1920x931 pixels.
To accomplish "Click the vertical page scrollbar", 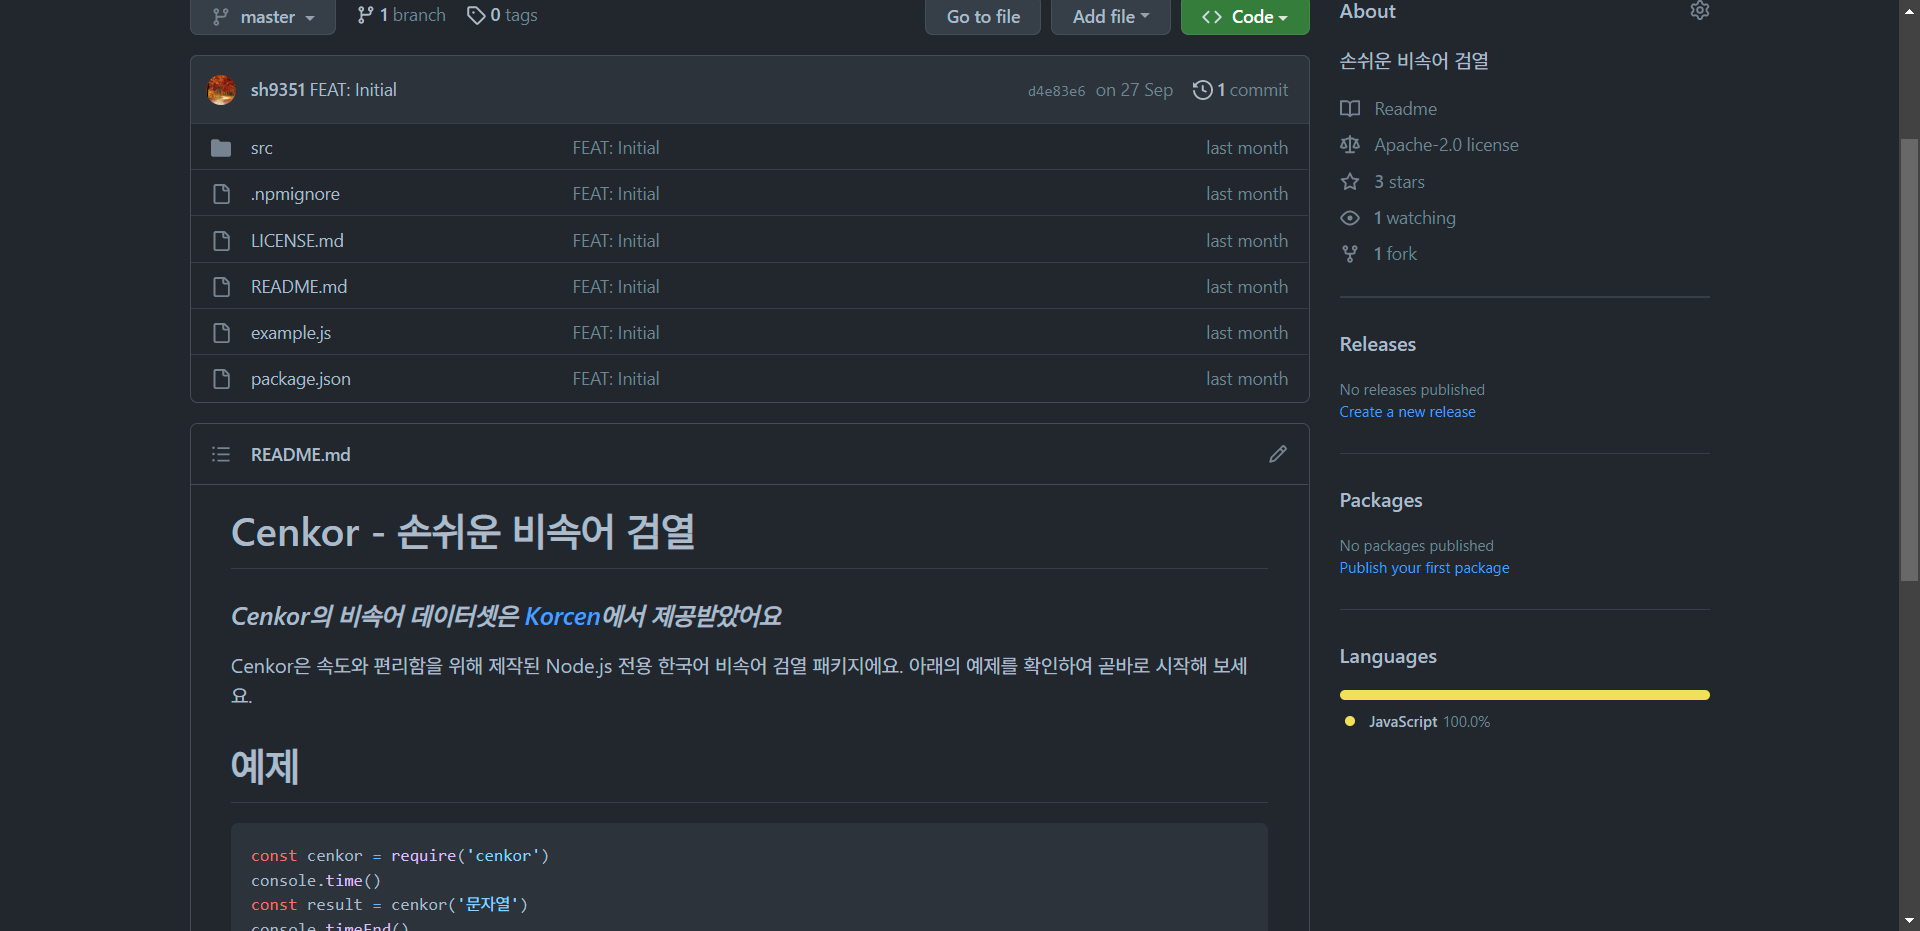I will [1909, 360].
